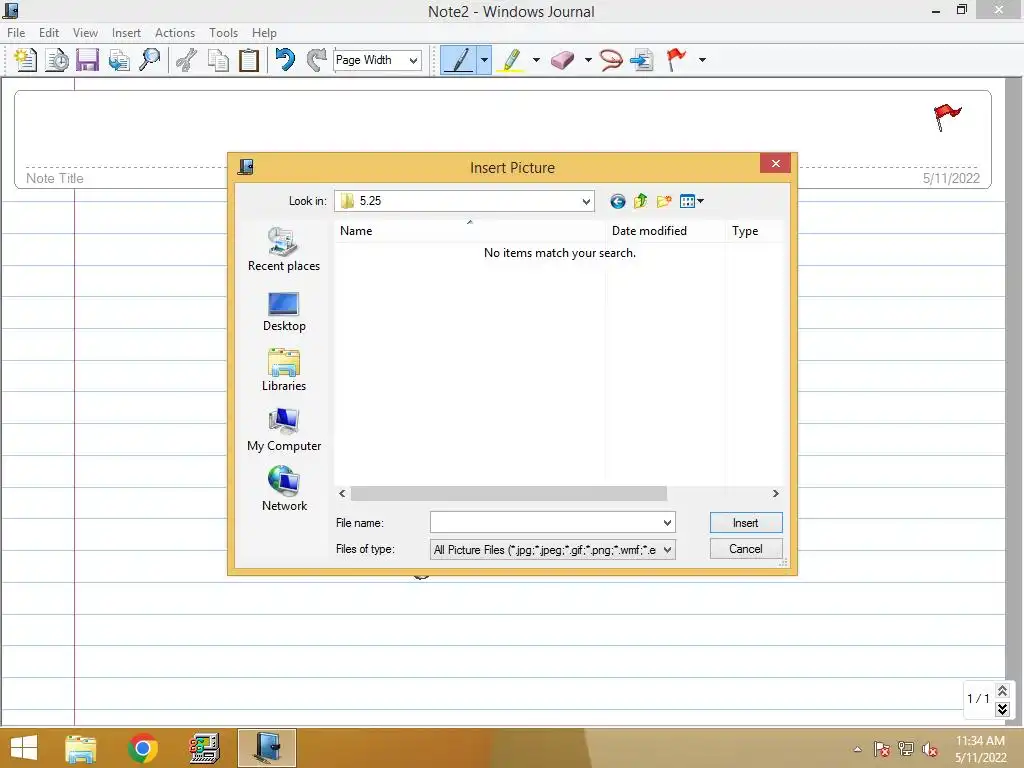1024x768 pixels.
Task: Open My Computer in dialog sidebar
Action: tap(284, 430)
